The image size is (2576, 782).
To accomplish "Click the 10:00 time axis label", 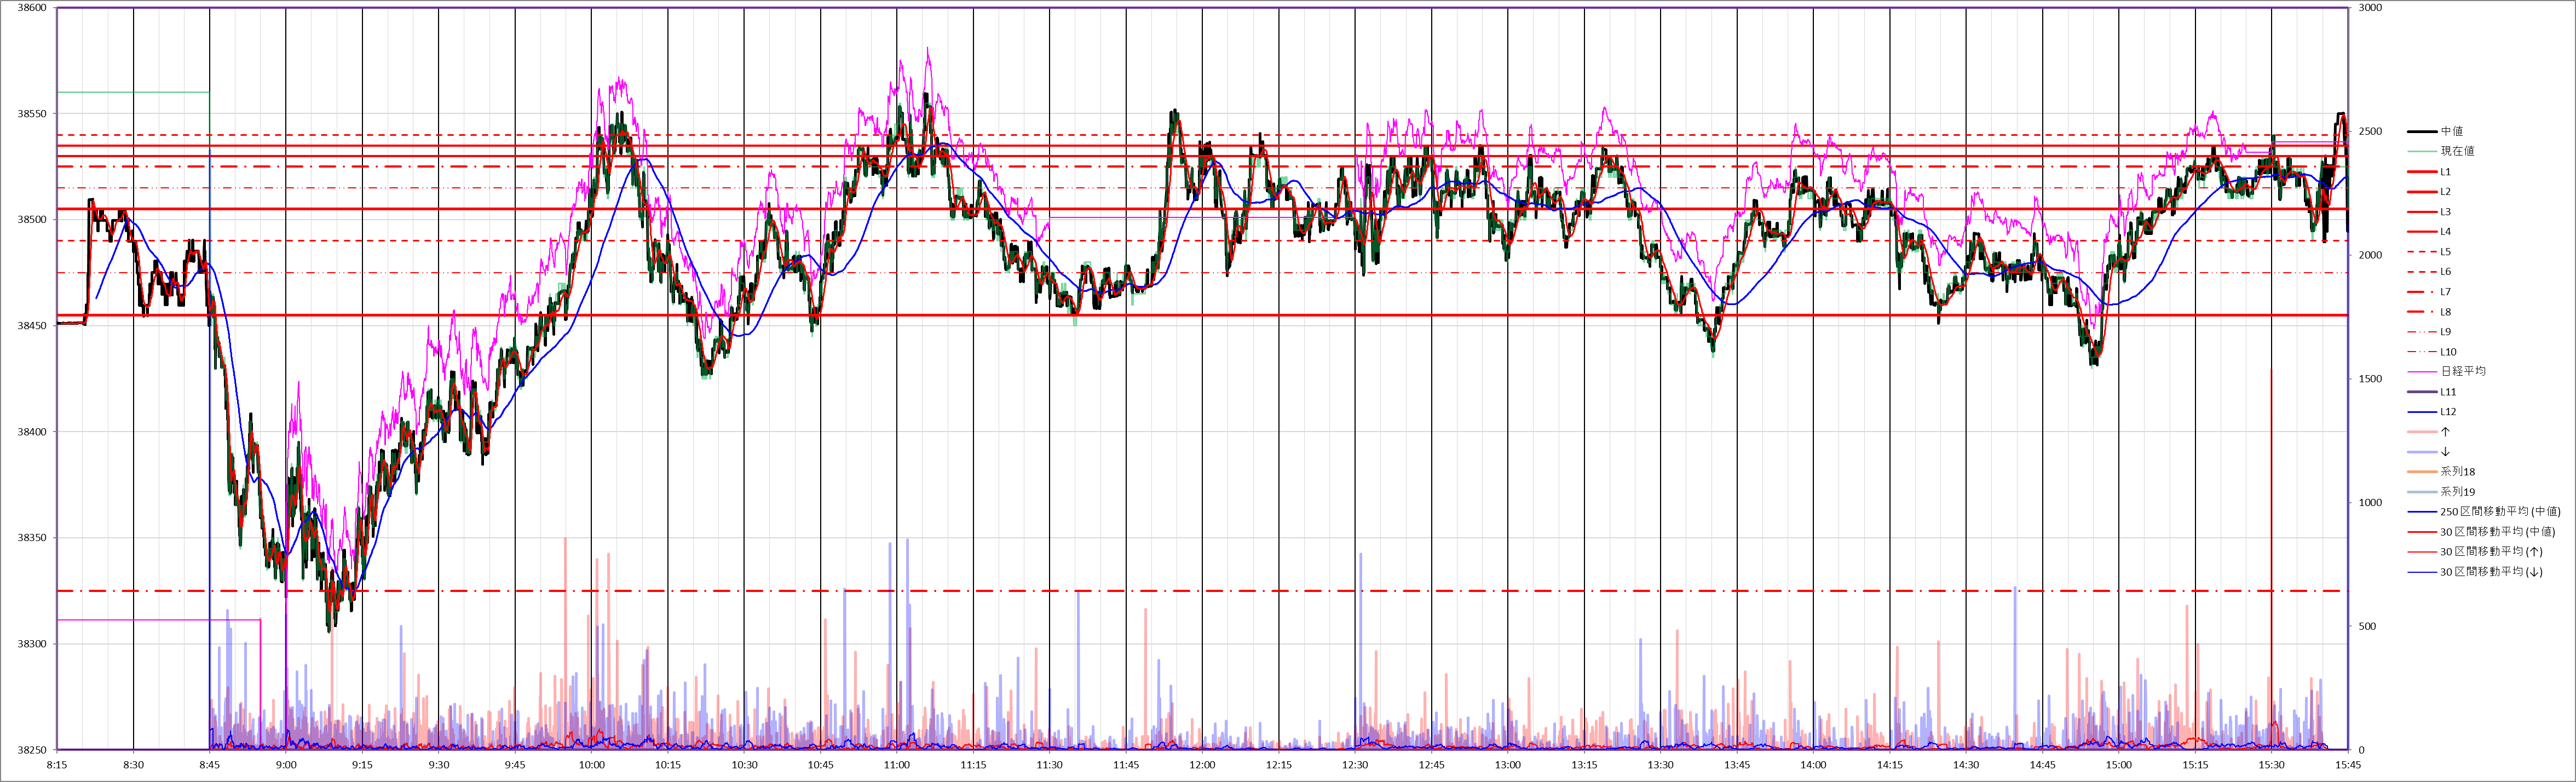I will click(592, 765).
